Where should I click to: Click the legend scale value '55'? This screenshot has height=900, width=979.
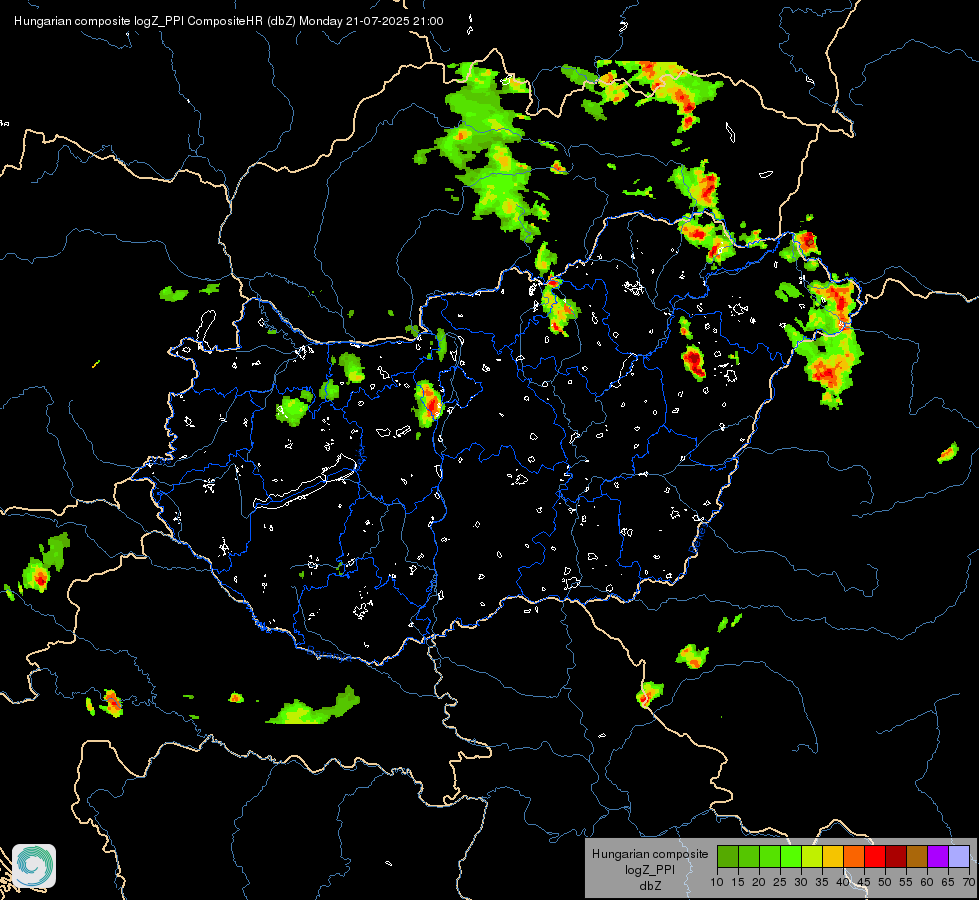click(906, 883)
